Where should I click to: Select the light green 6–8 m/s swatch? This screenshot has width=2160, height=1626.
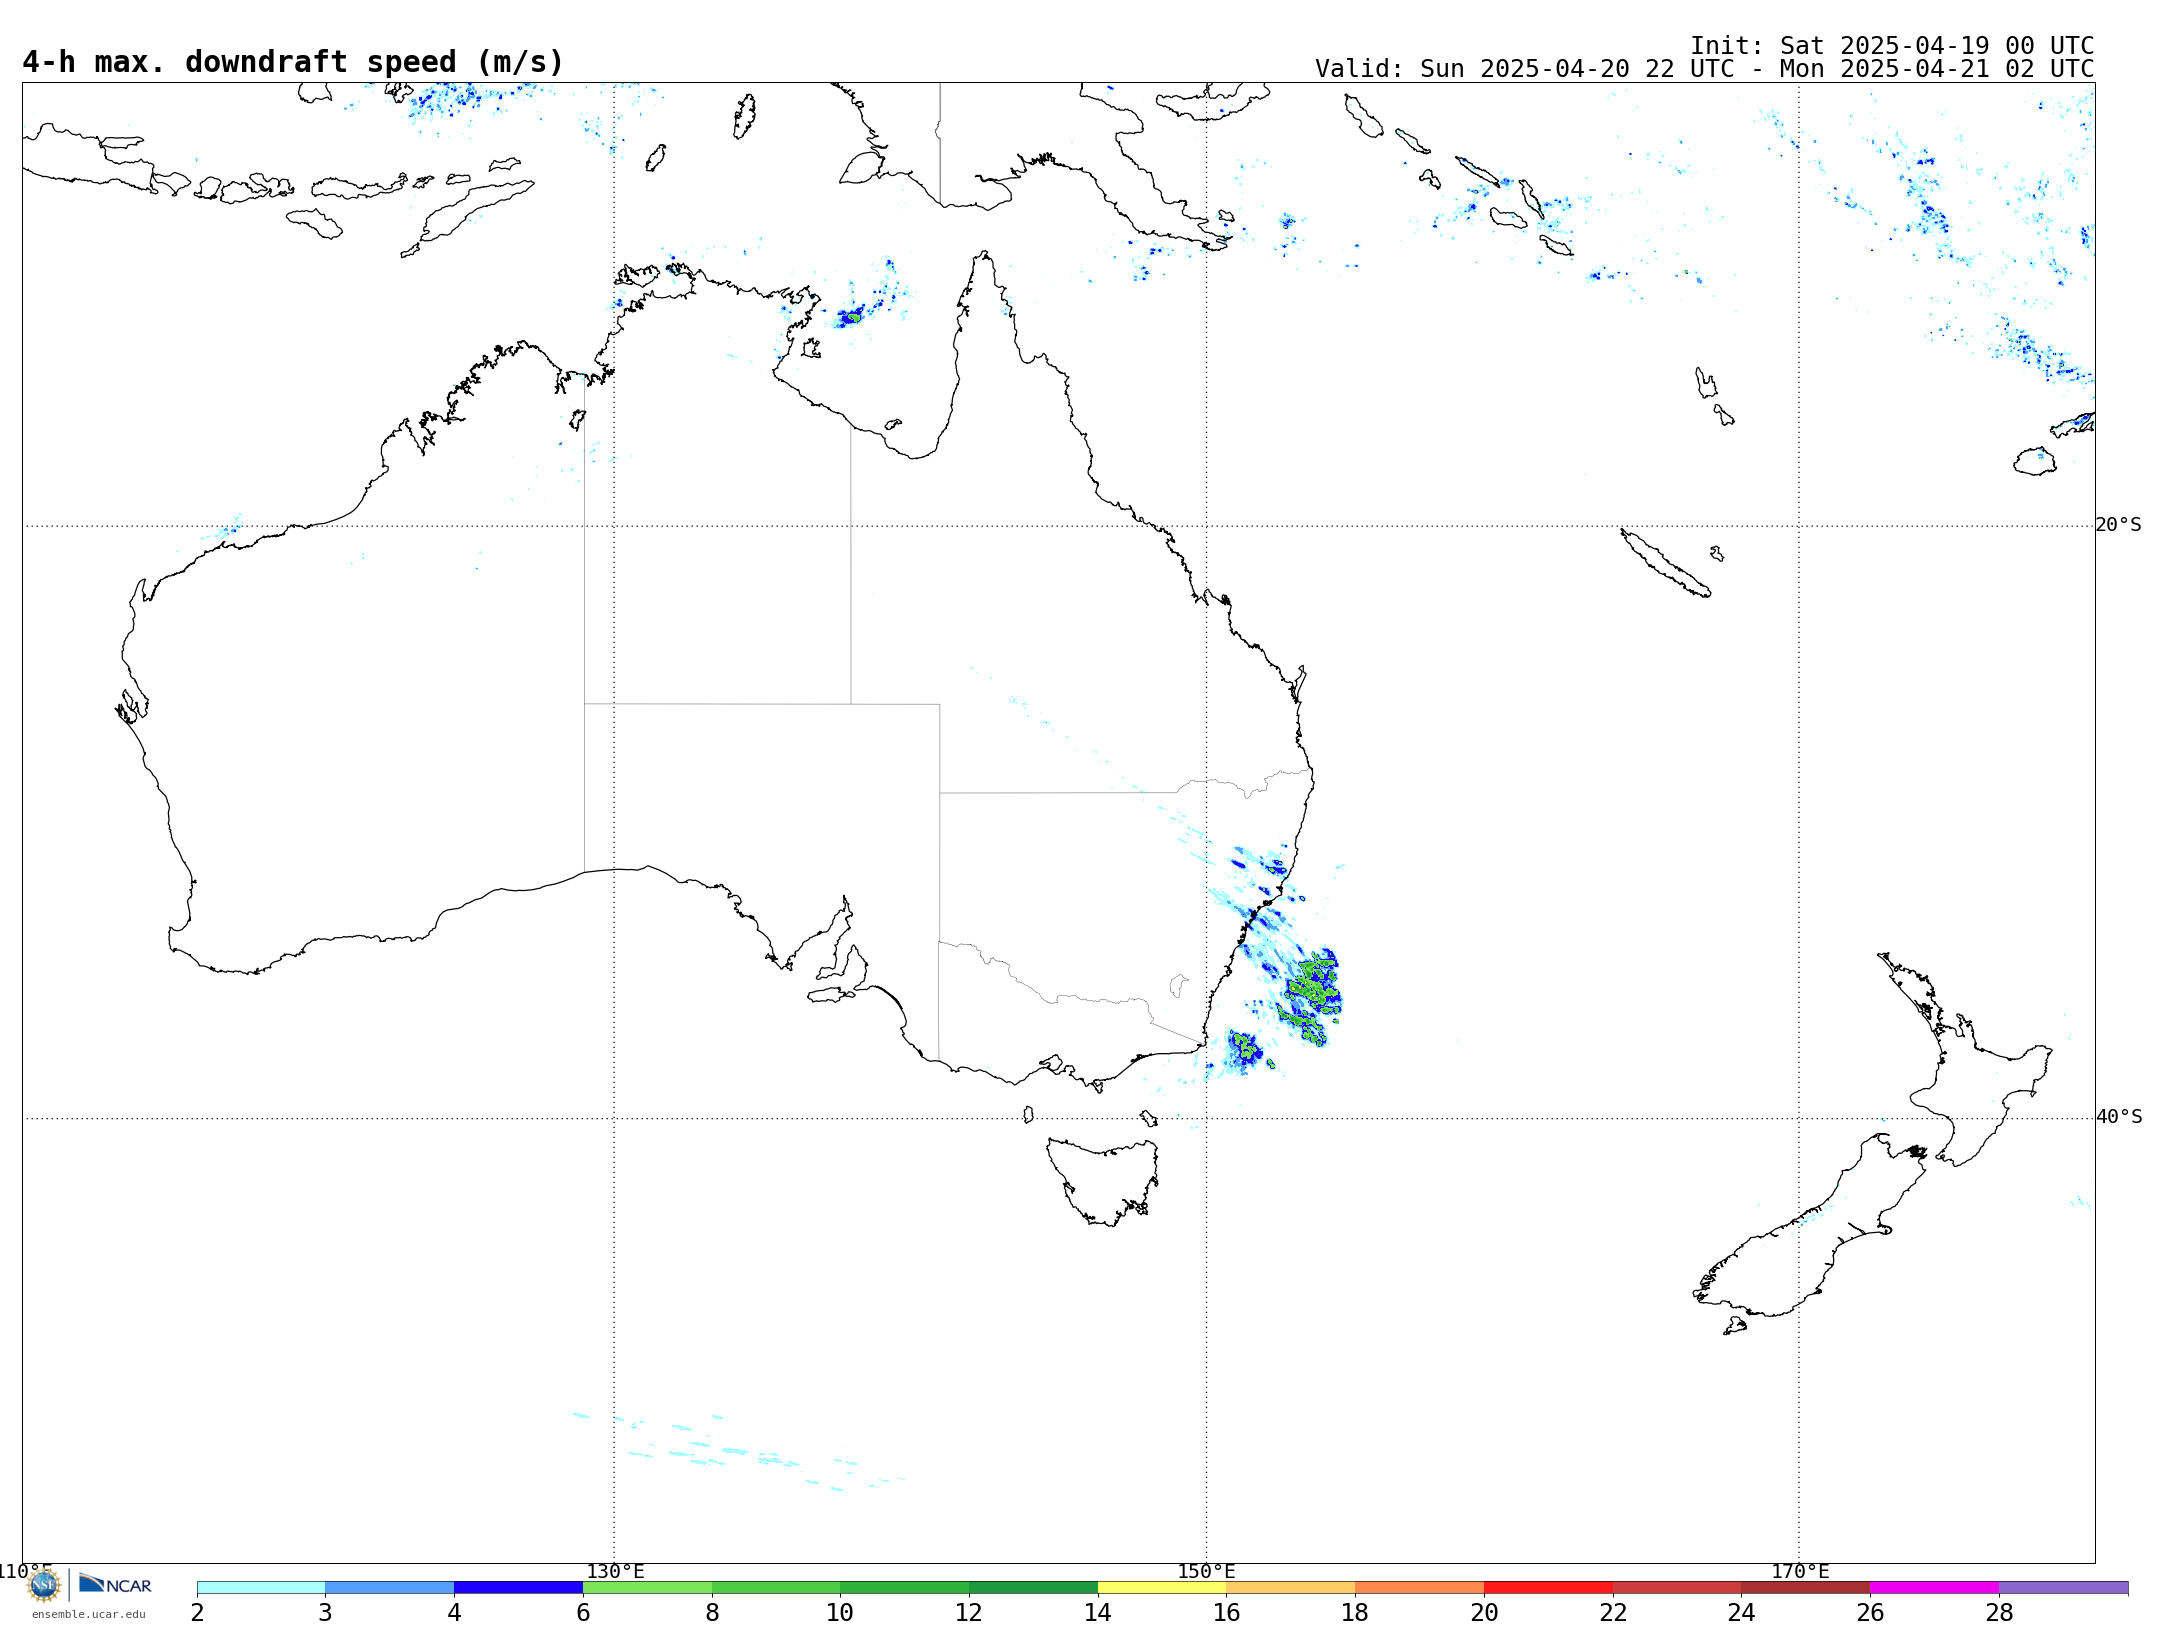pyautogui.click(x=648, y=1588)
